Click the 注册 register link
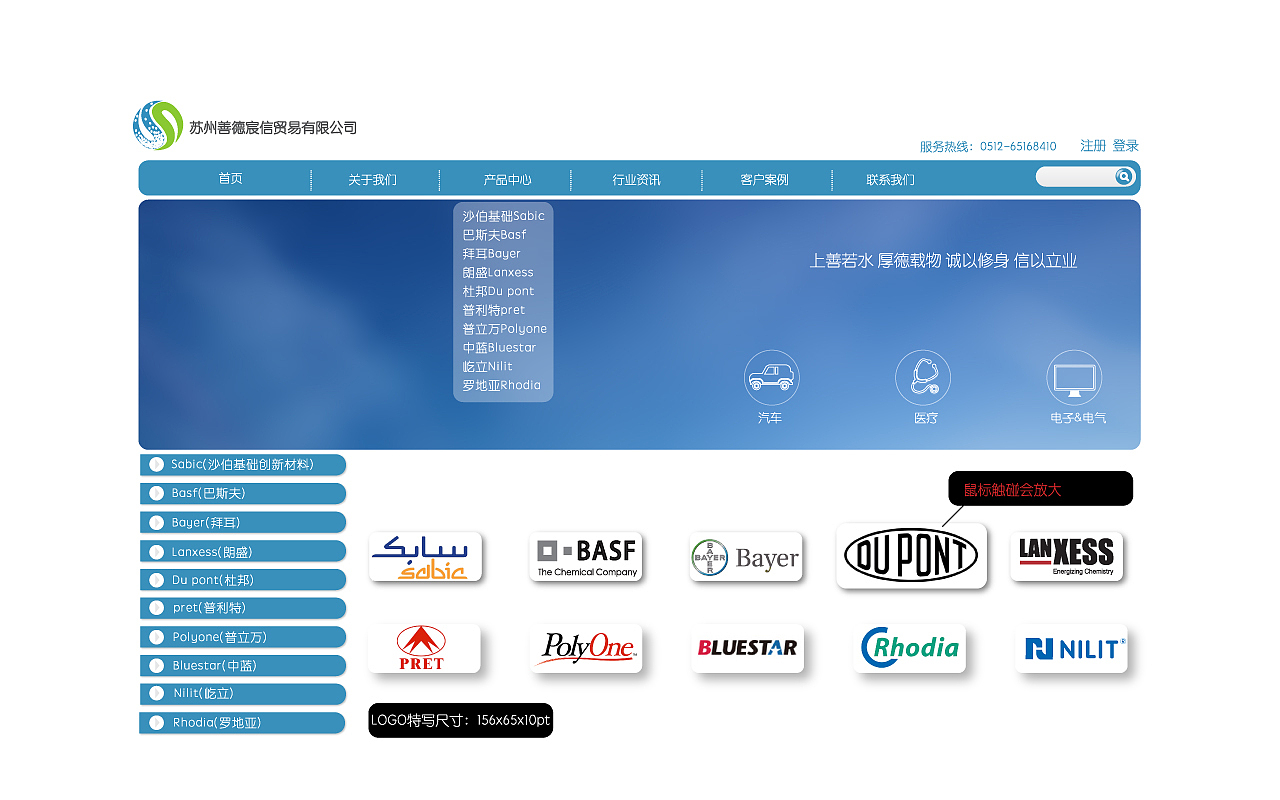1280x800 pixels. click(x=1093, y=146)
